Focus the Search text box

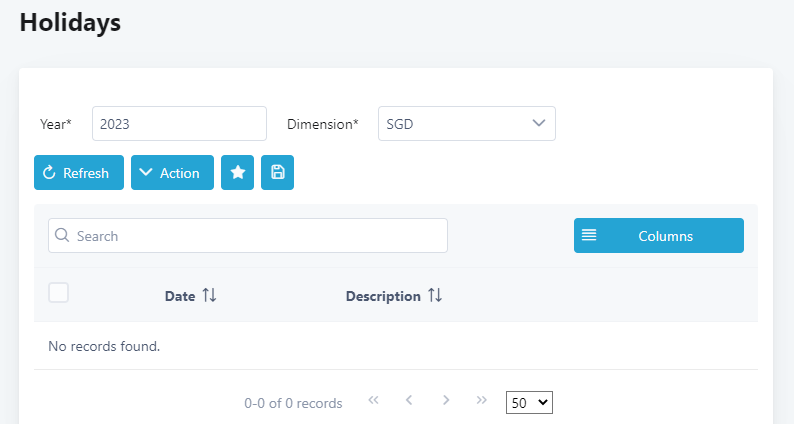(255, 236)
